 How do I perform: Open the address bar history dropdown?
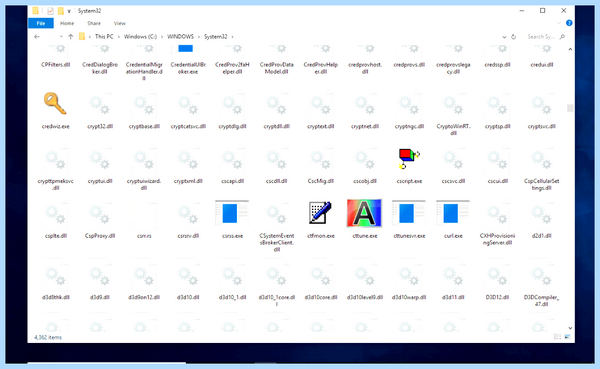[x=504, y=37]
